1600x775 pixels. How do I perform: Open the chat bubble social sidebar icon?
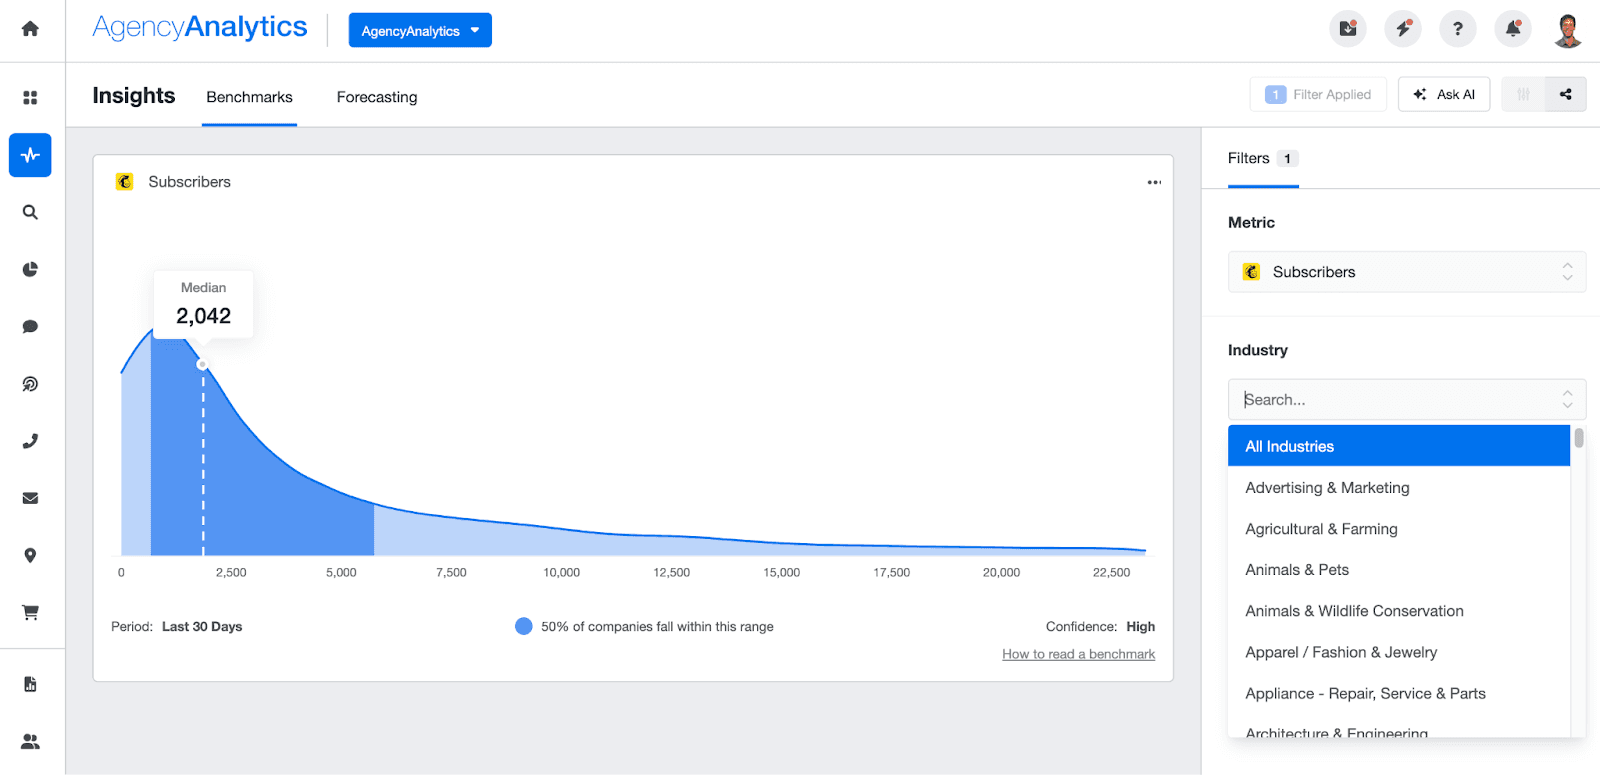[x=30, y=326]
